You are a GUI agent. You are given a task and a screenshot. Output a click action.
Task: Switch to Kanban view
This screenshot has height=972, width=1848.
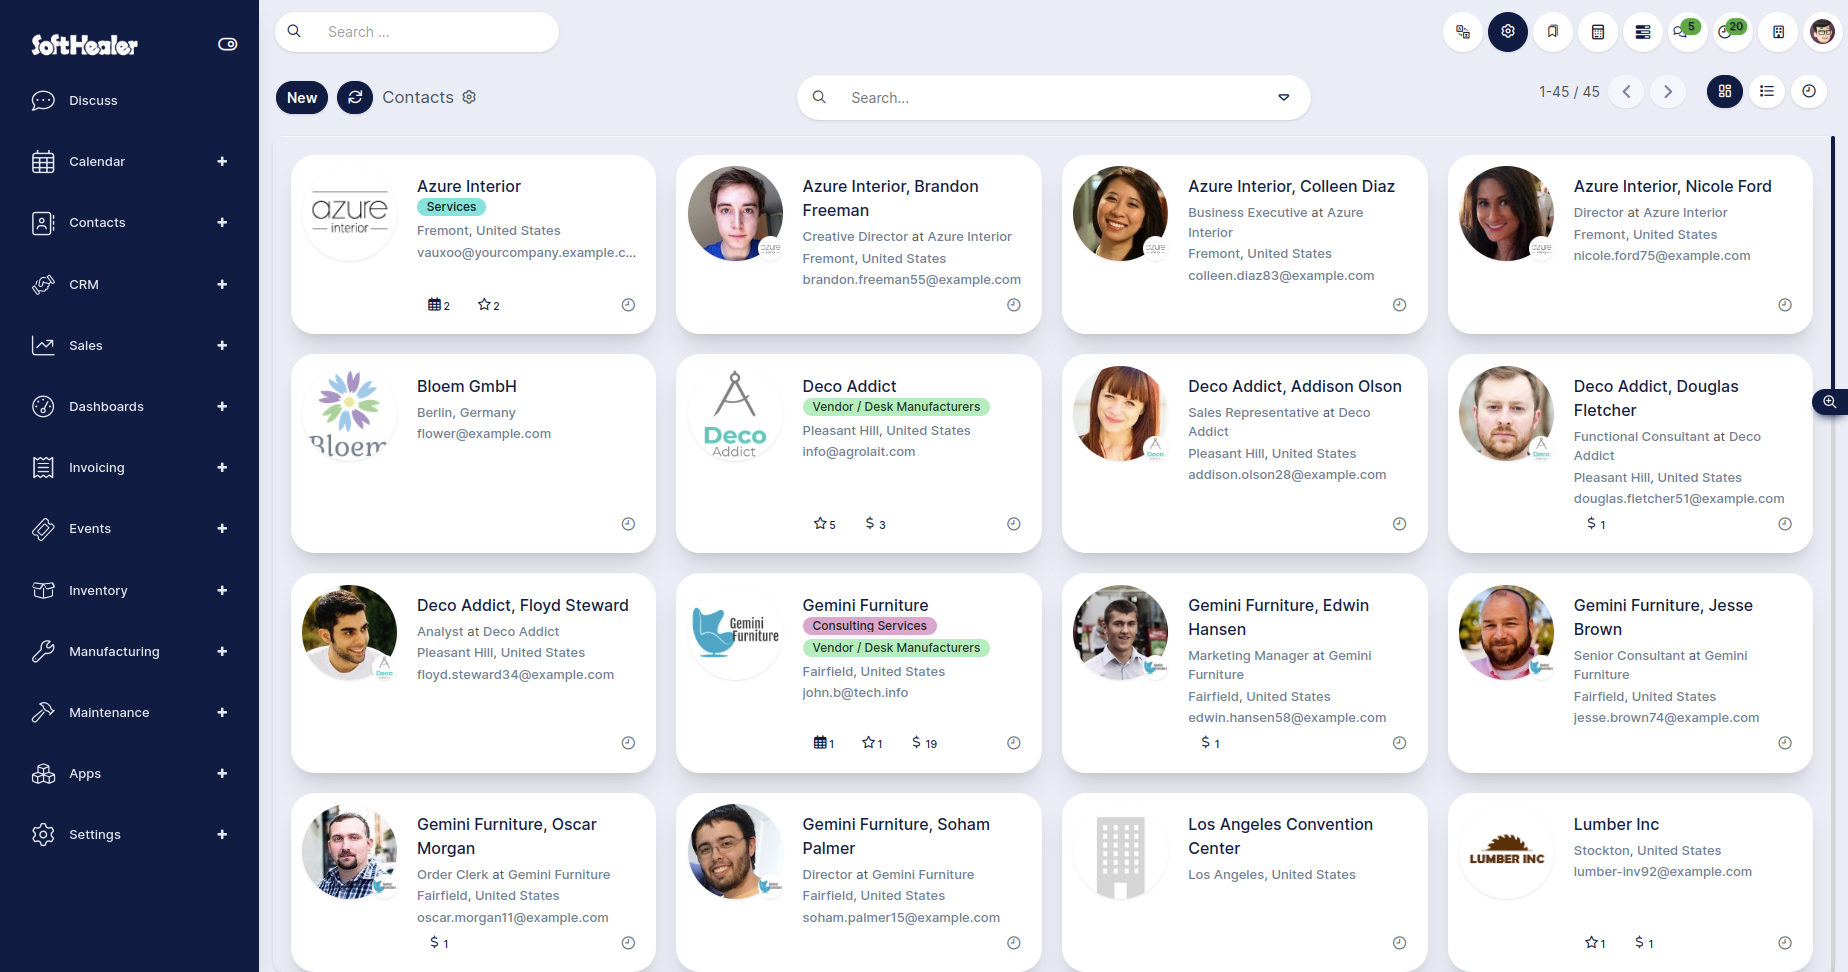1725,91
